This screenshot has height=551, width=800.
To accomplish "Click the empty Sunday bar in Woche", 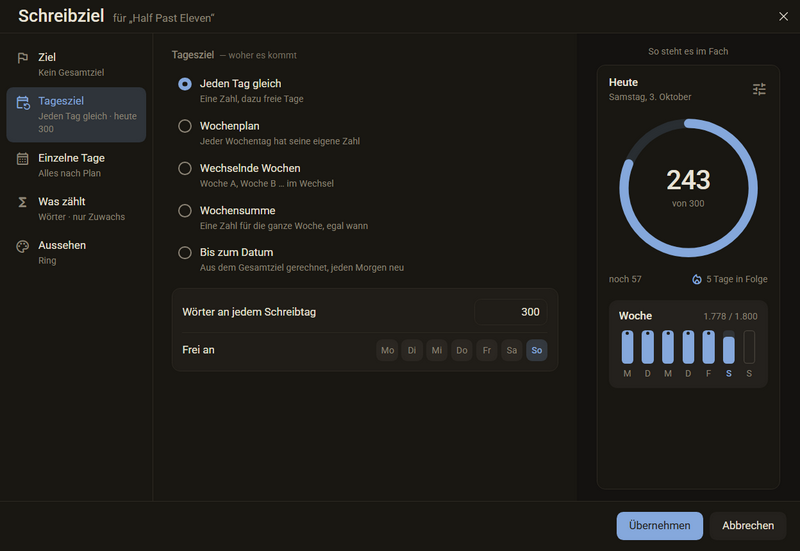I will pos(749,347).
